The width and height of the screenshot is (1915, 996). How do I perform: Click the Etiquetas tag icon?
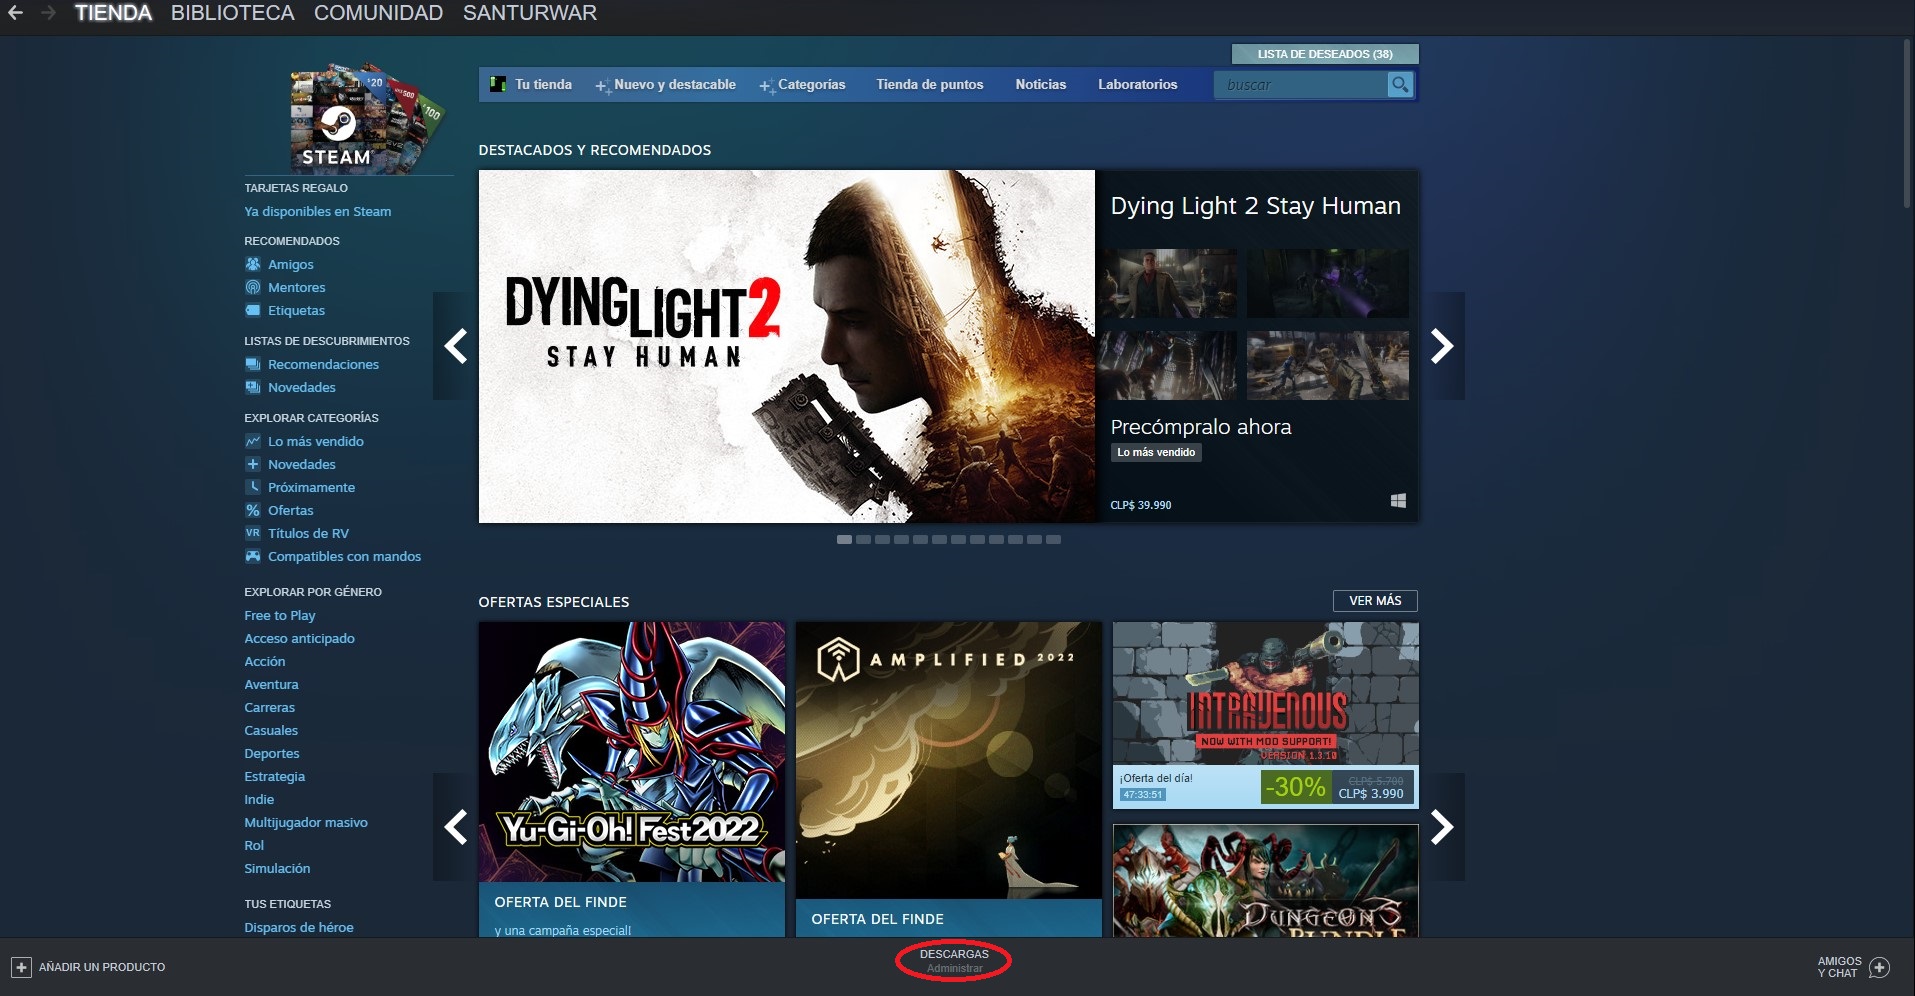[253, 310]
